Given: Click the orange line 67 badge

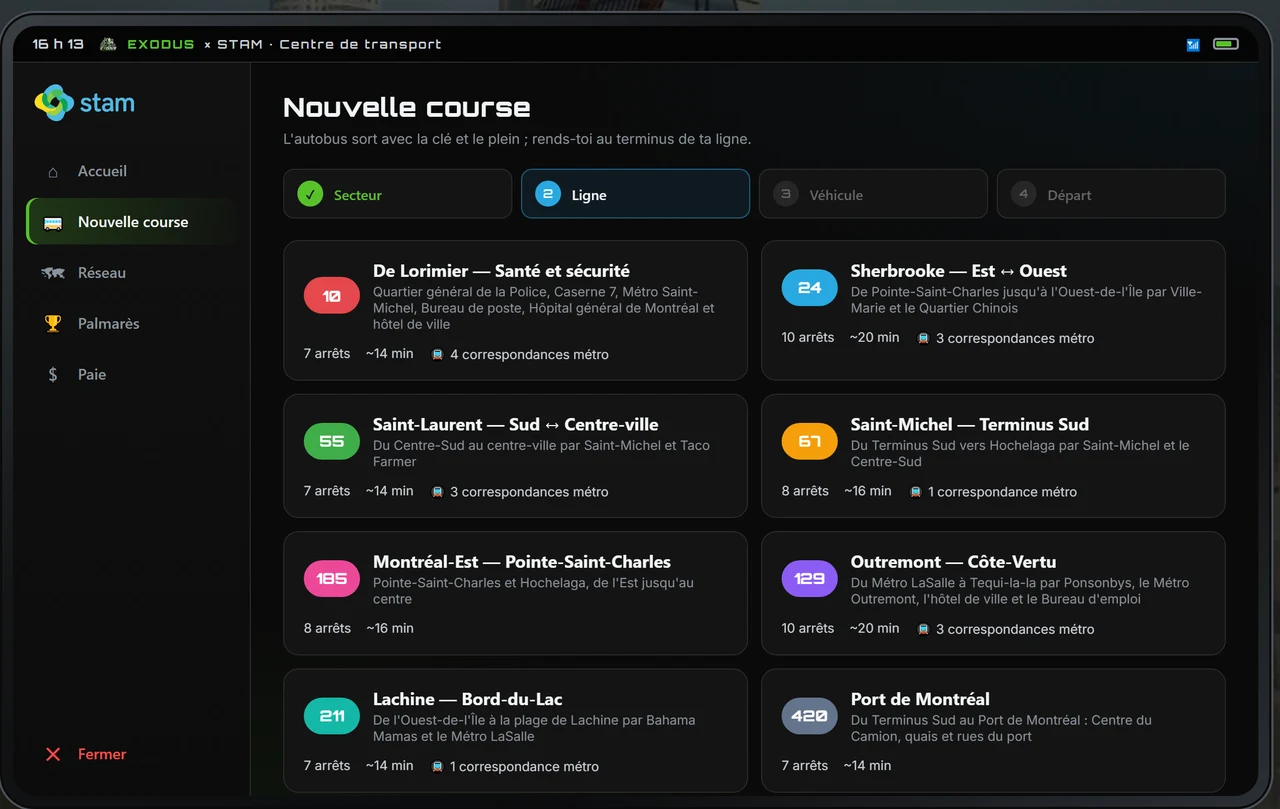Looking at the screenshot, I should [x=810, y=442].
